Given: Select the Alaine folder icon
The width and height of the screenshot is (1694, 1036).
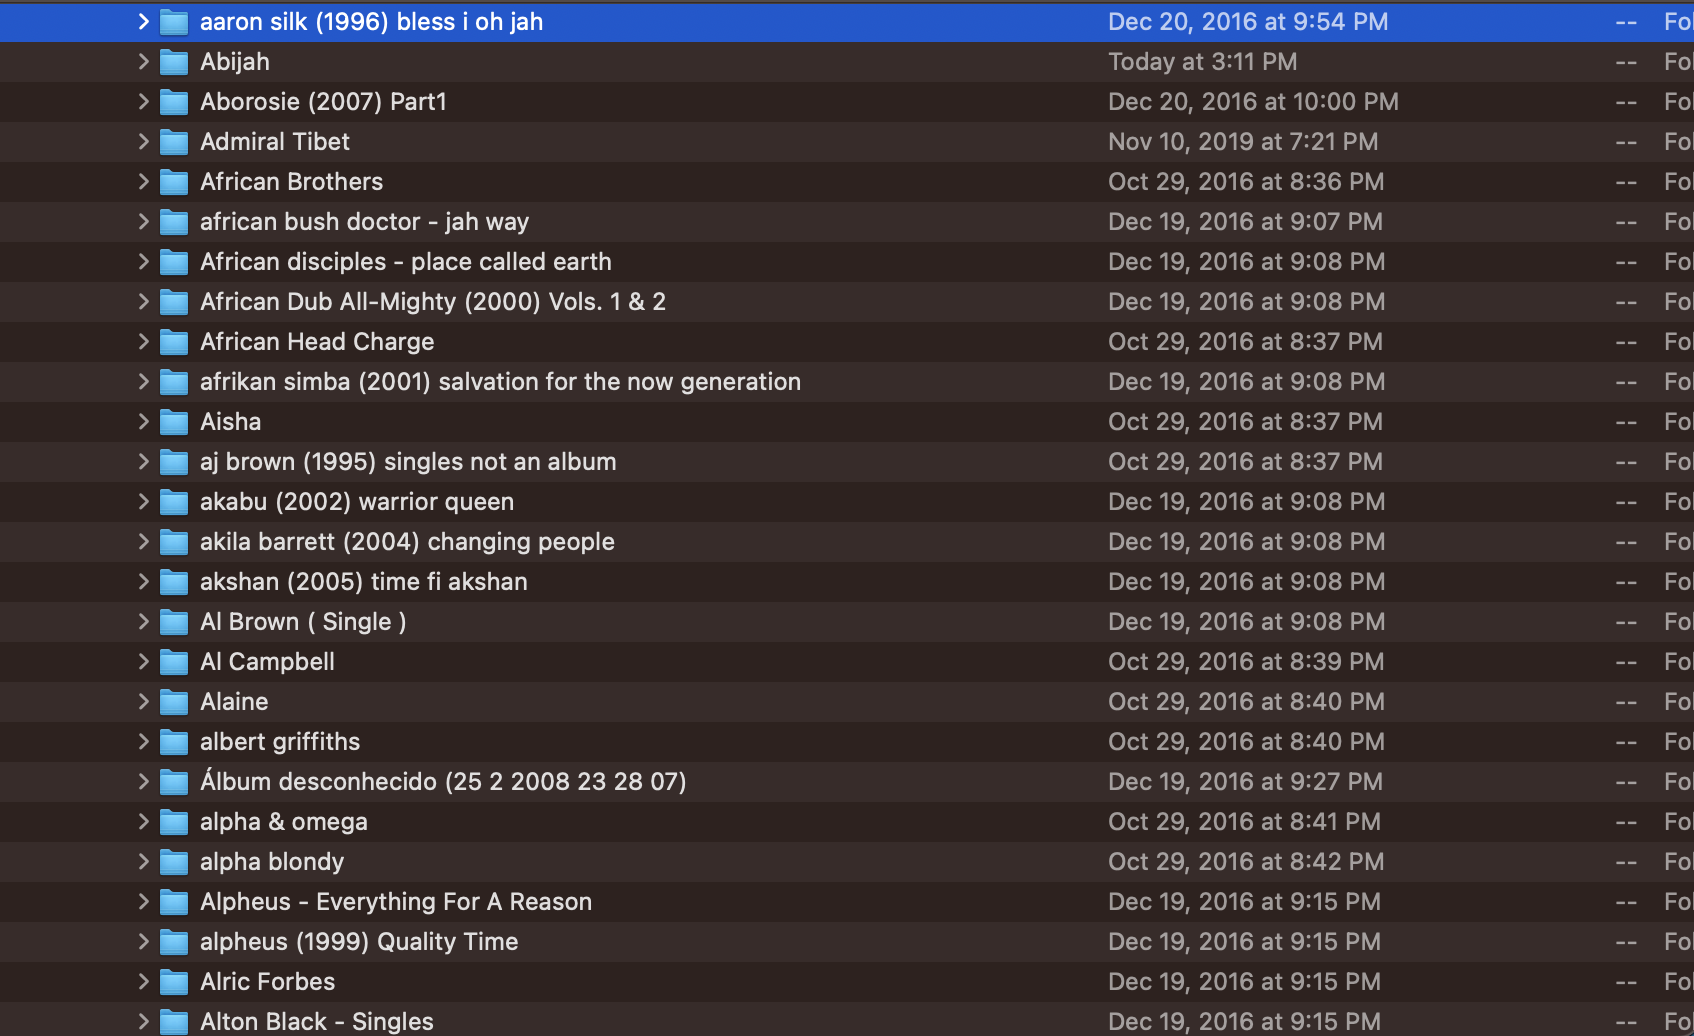Looking at the screenshot, I should (174, 702).
